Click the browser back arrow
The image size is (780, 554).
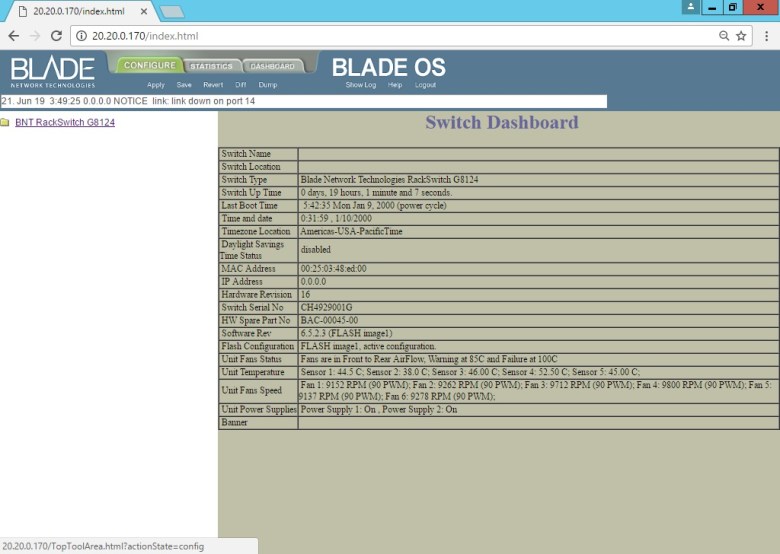[13, 35]
